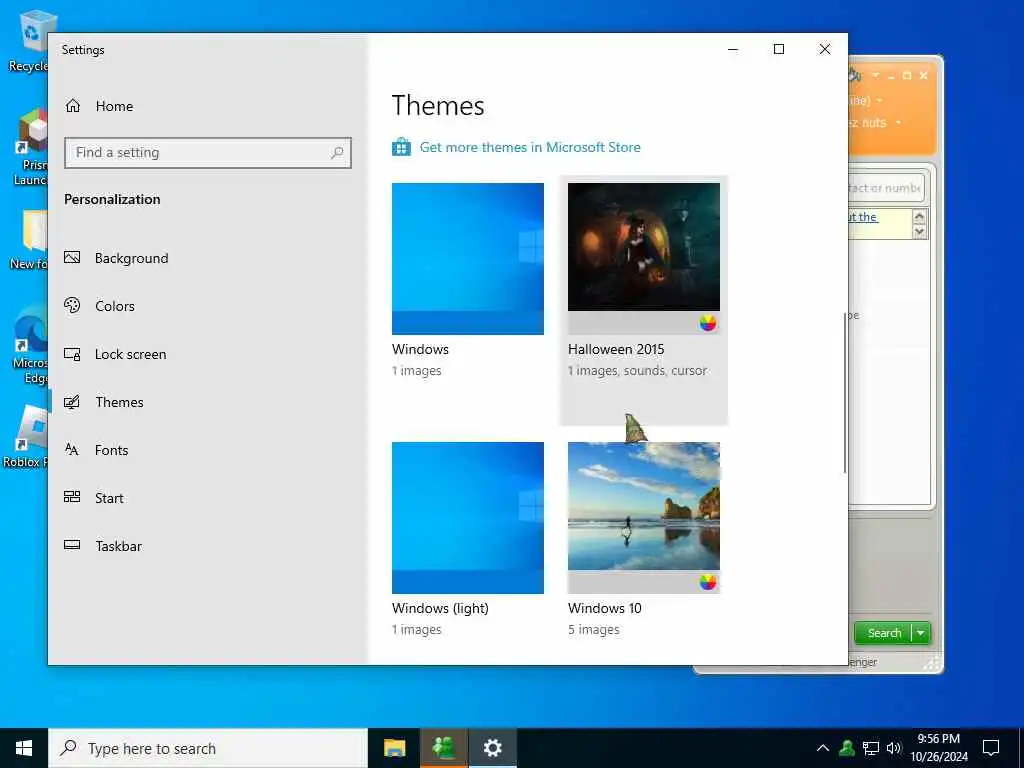Image resolution: width=1024 pixels, height=768 pixels.
Task: Click the underlined link in Messenger banner
Action: tap(863, 217)
